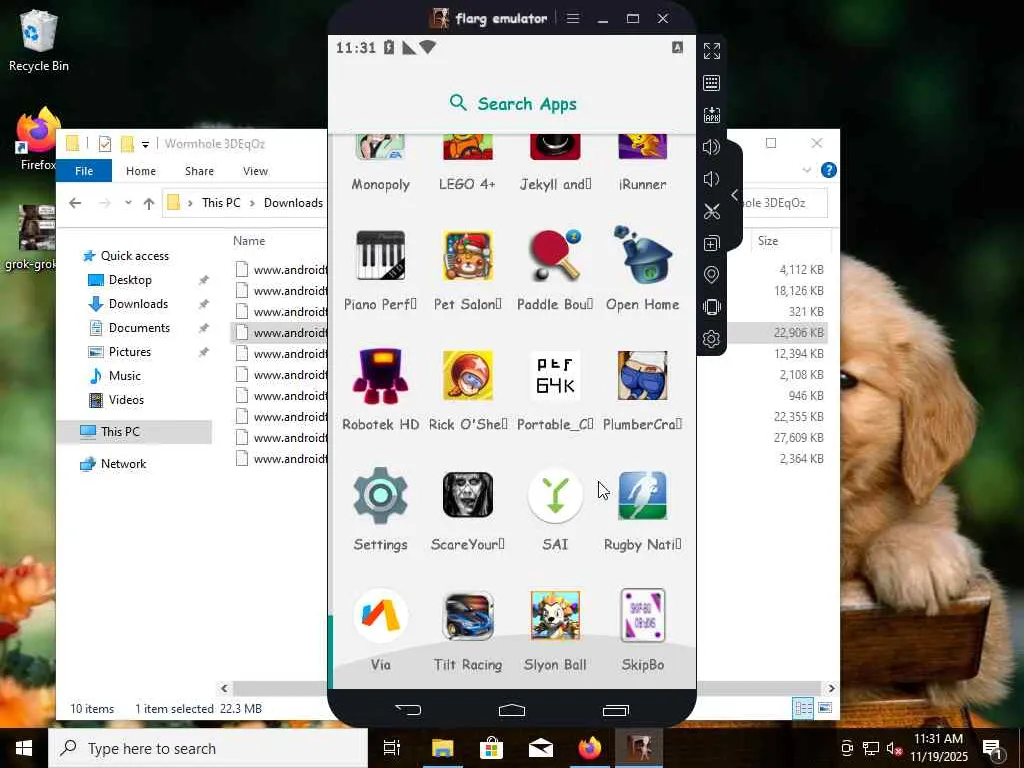1024x768 pixels.
Task: Open recent locations dropdown in Explorer
Action: click(128, 203)
